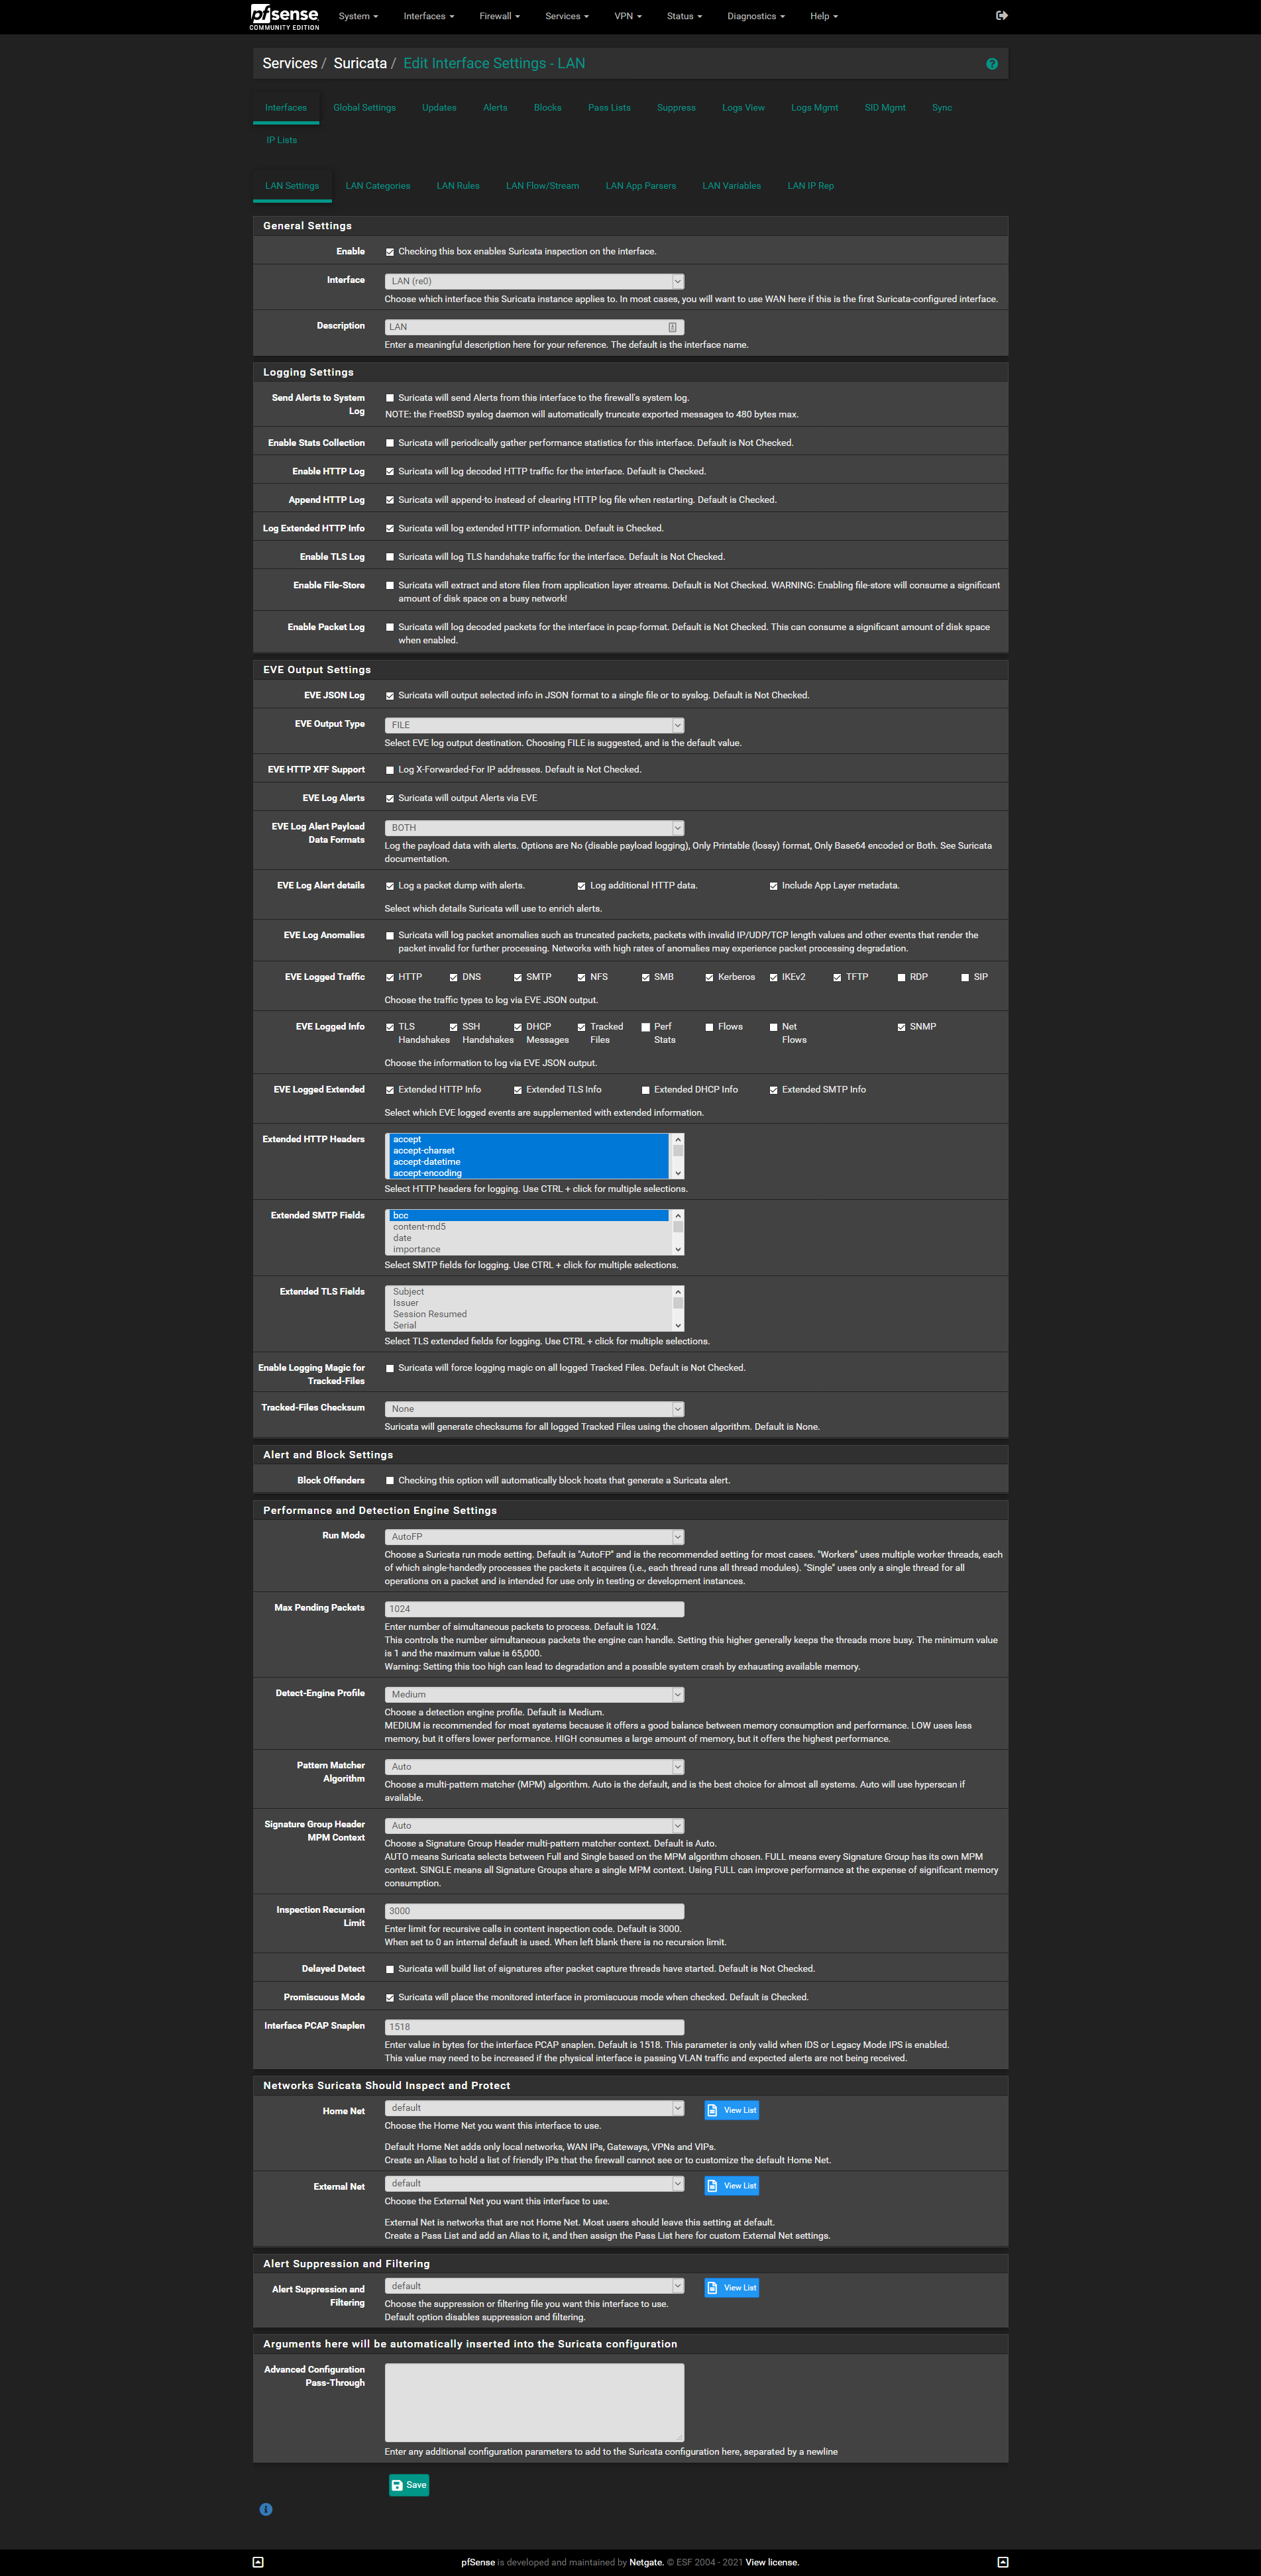Click the footer right corner icon
The height and width of the screenshot is (2576, 1261).
click(x=1003, y=2562)
